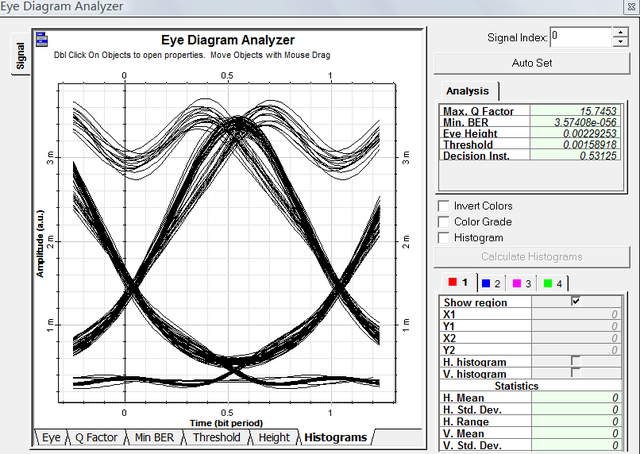Decrease Signal Index with down arrow
The image size is (640, 454).
[620, 41]
